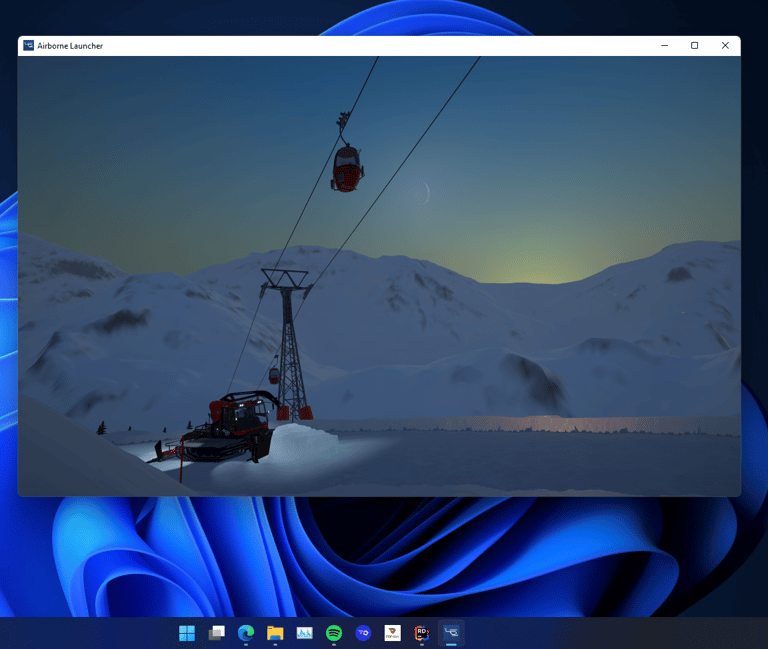Image resolution: width=768 pixels, height=649 pixels.
Task: Open the blue round TD app icon
Action: tap(363, 633)
